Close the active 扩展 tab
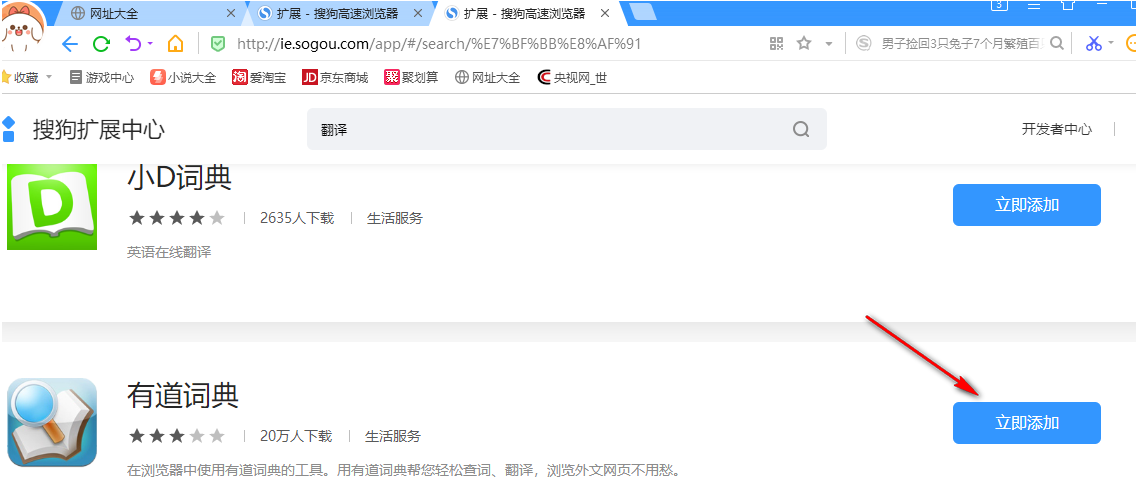 click(x=605, y=13)
